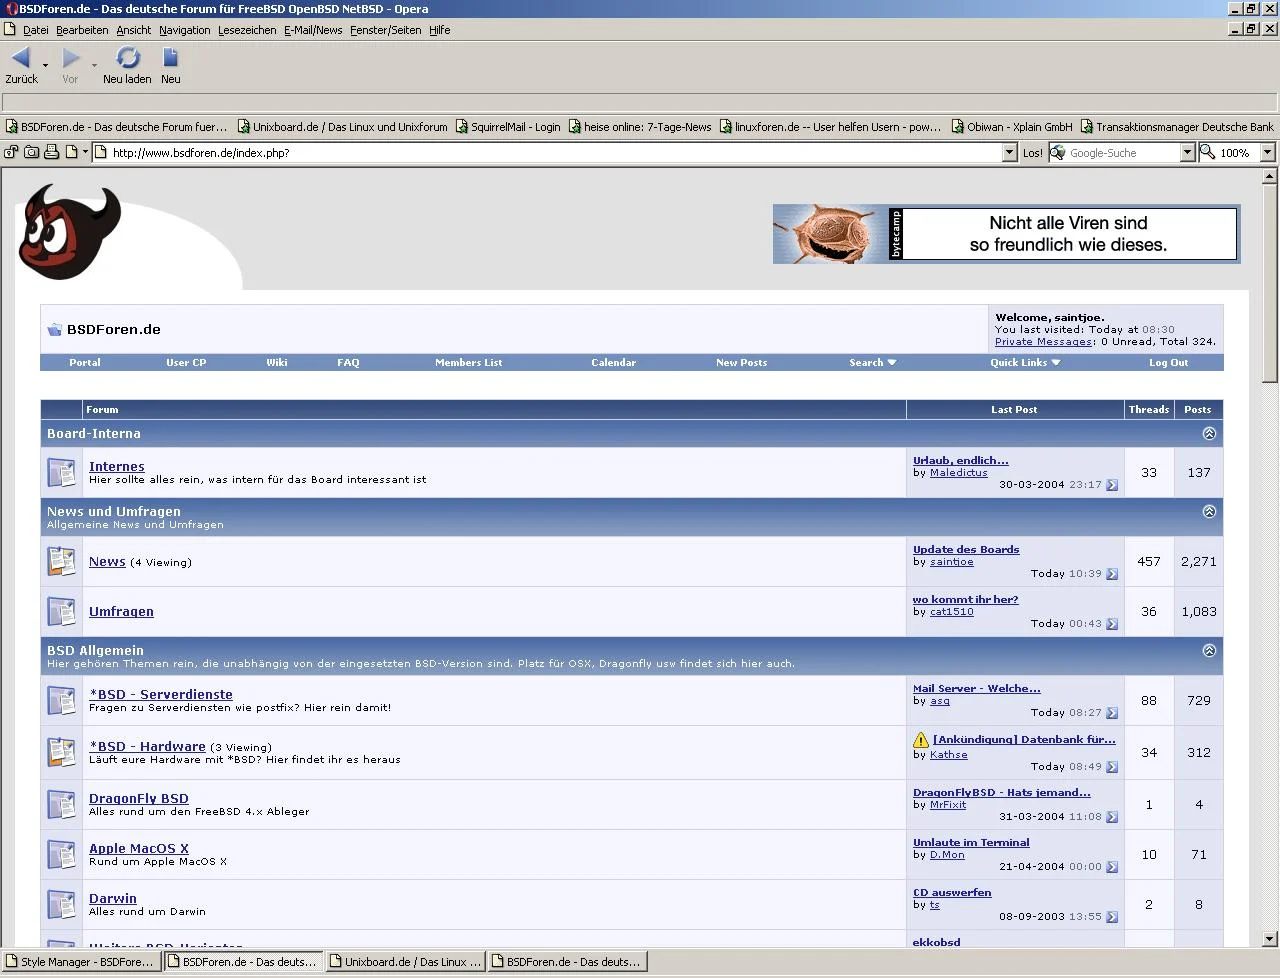This screenshot has width=1280, height=978.
Task: Click the forum status icon for News
Action: [61, 561]
